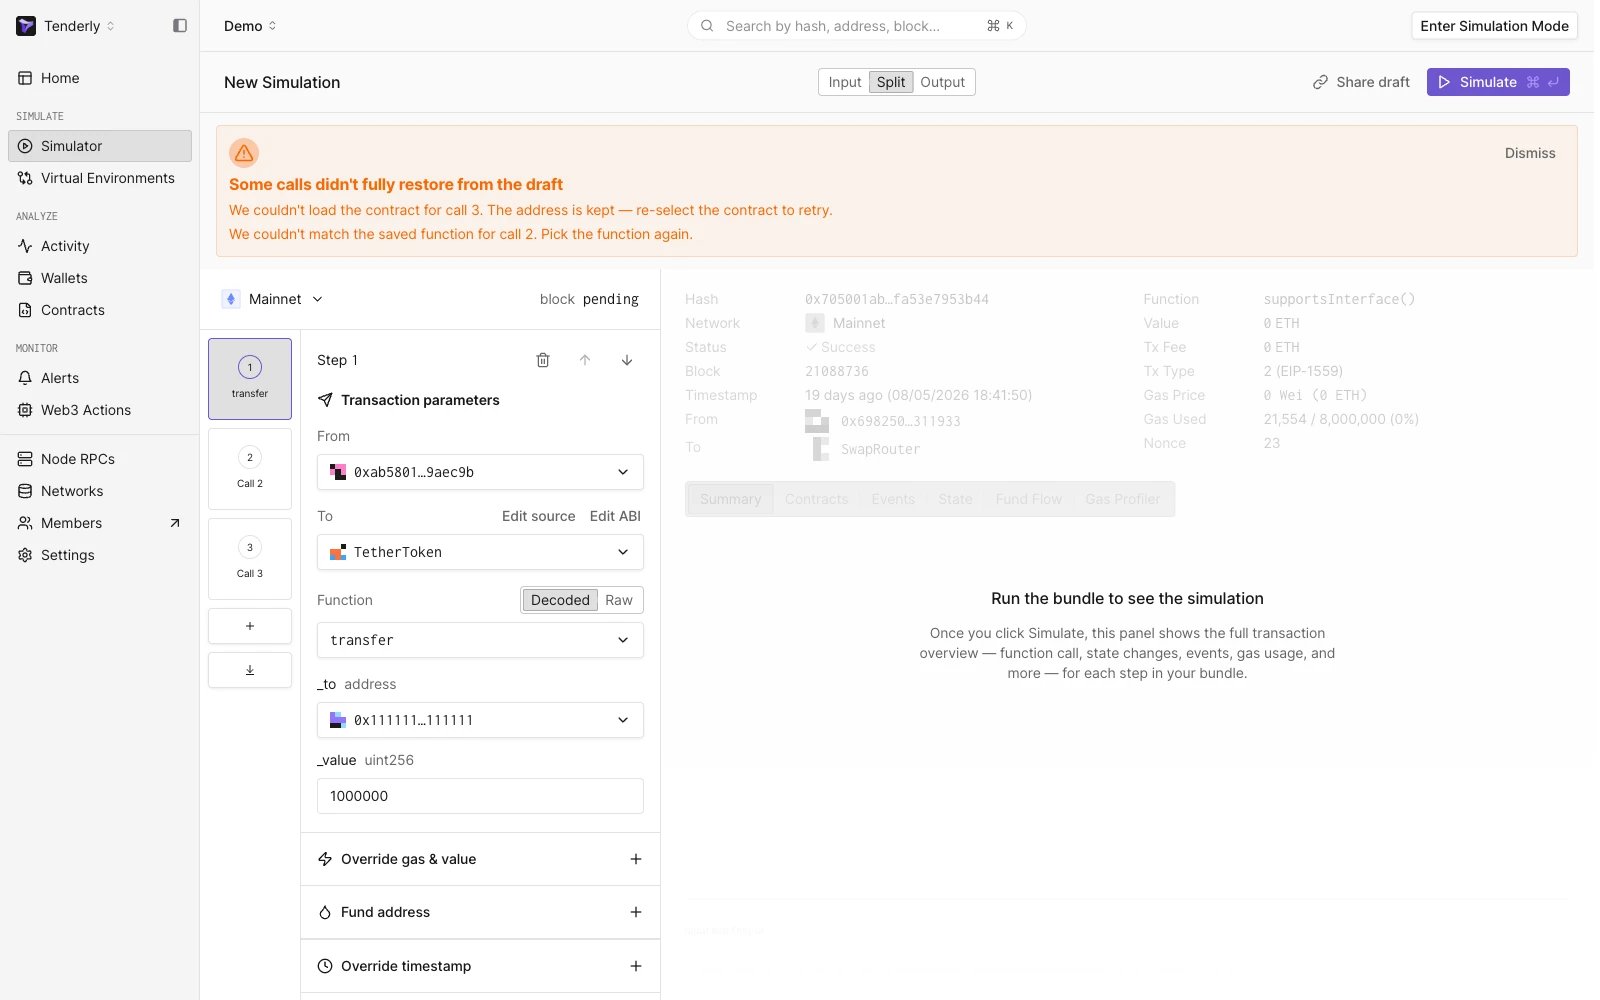Select Decoded function mode
Image resolution: width=1600 pixels, height=1000 pixels.
[x=560, y=600]
